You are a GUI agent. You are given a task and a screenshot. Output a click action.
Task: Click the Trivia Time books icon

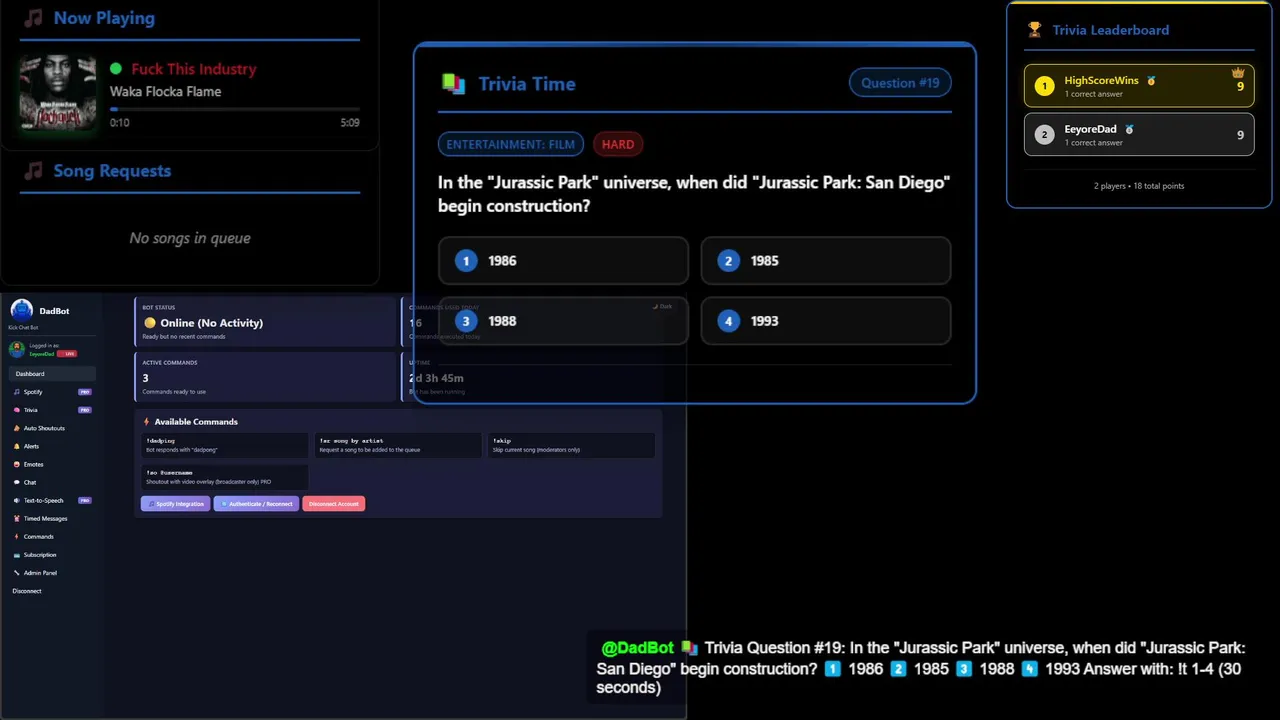[453, 84]
